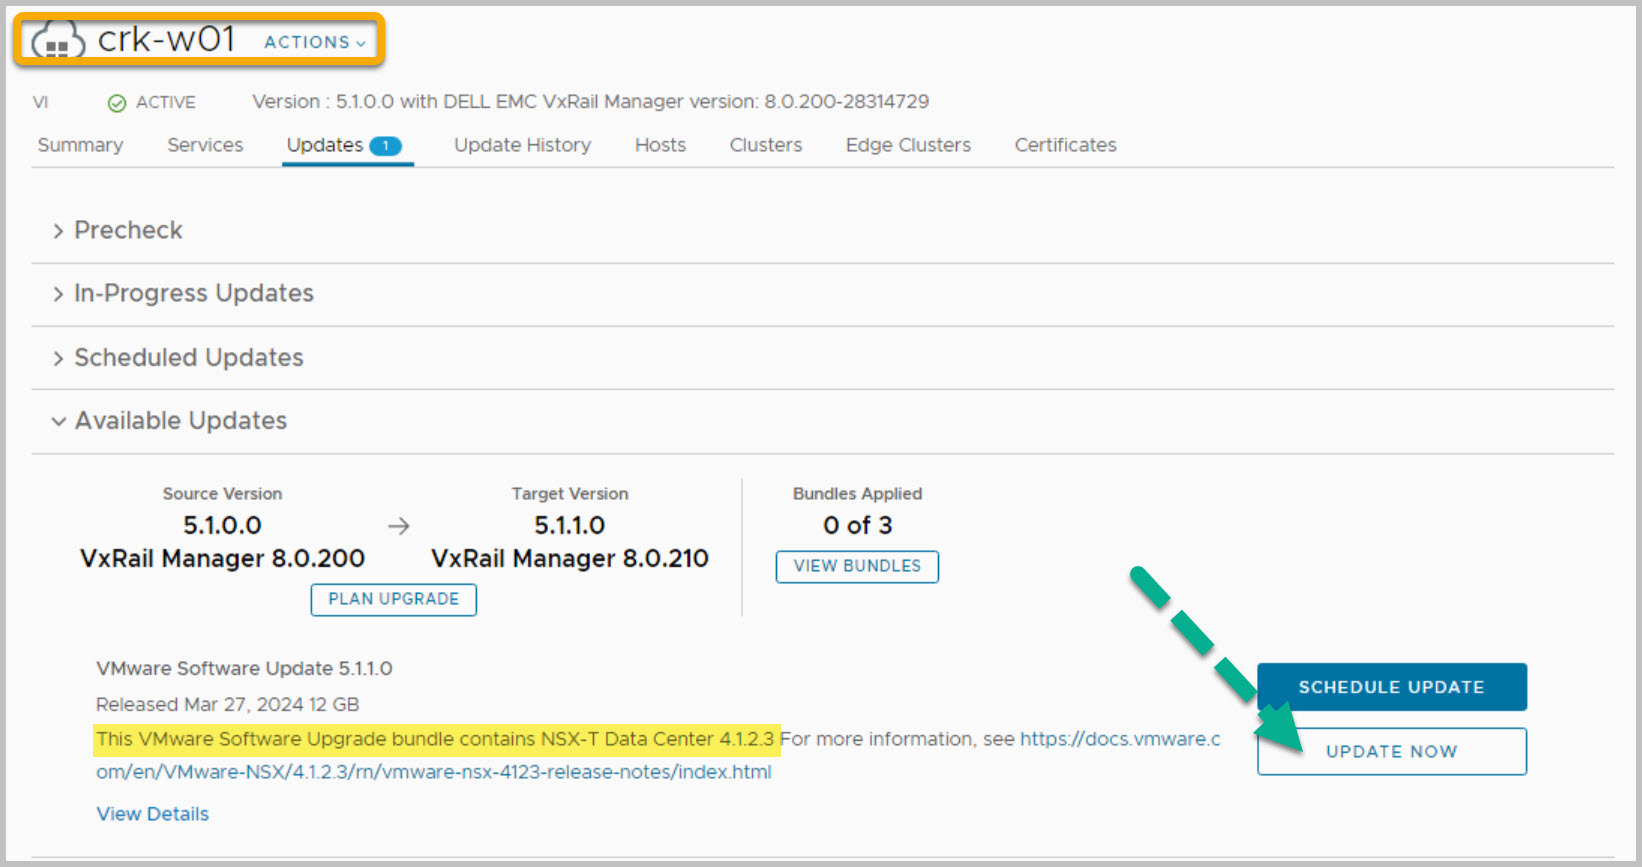The height and width of the screenshot is (867, 1642).
Task: Switch to the Edge Clusters tab
Action: point(908,145)
